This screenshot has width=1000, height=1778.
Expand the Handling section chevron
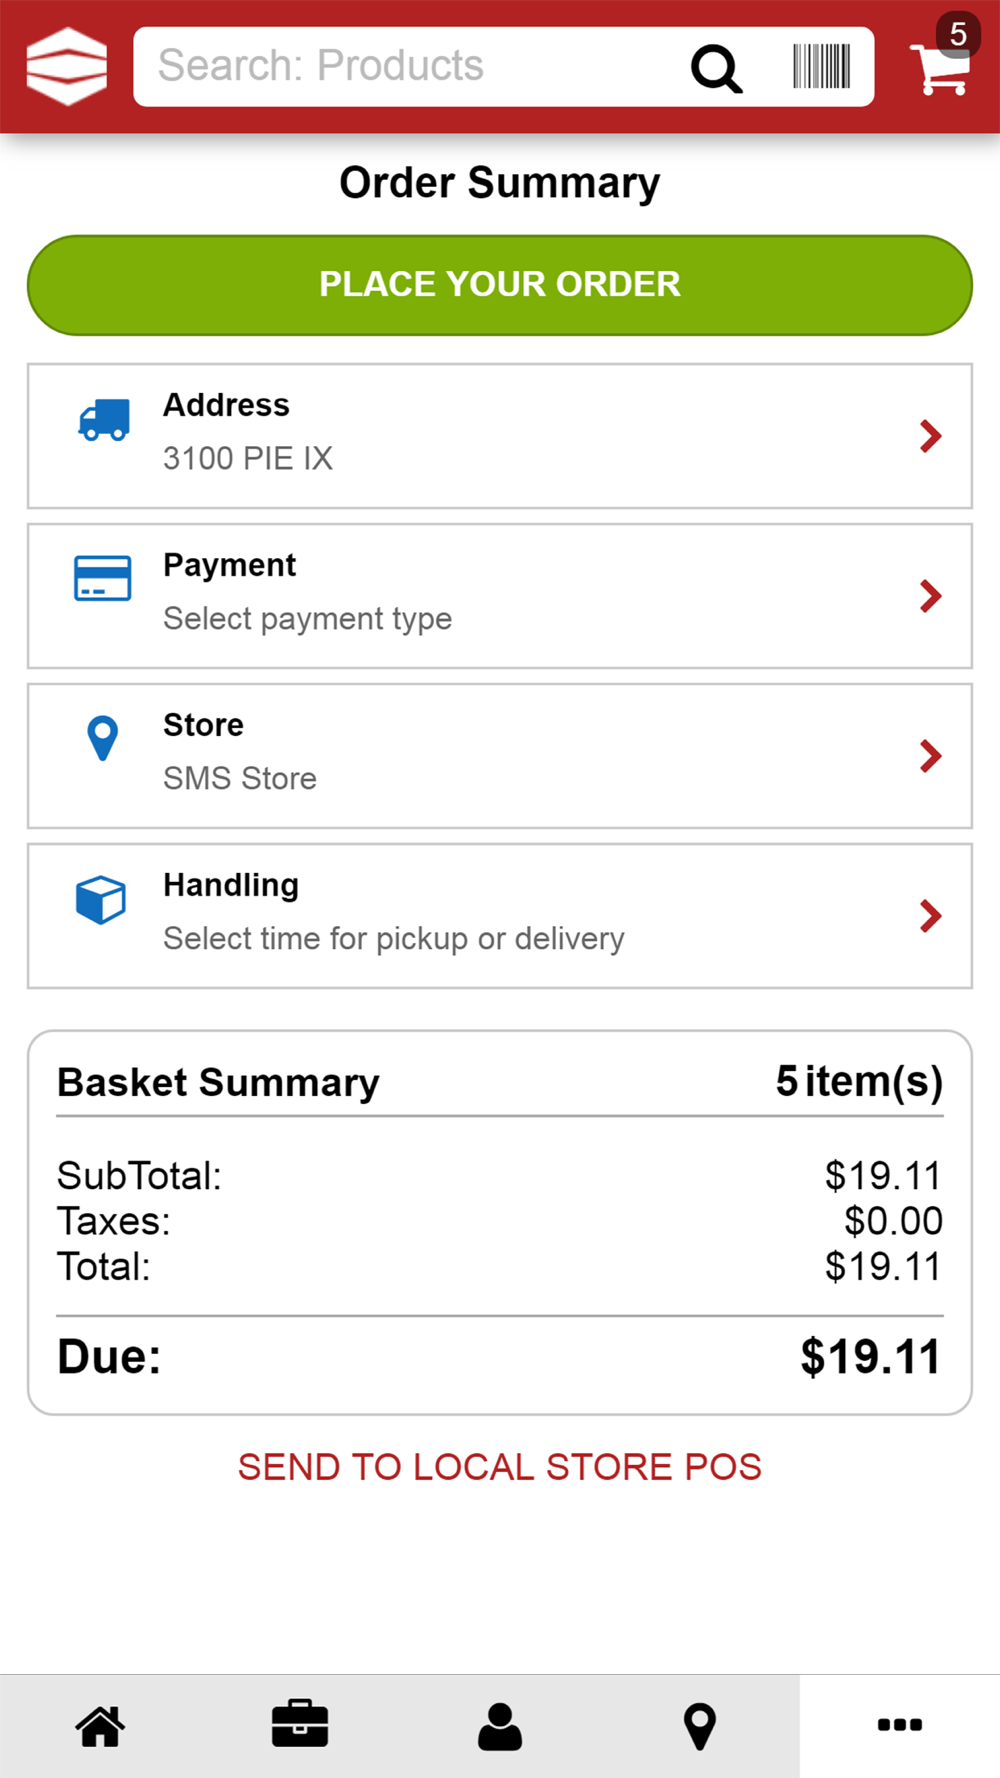[930, 916]
